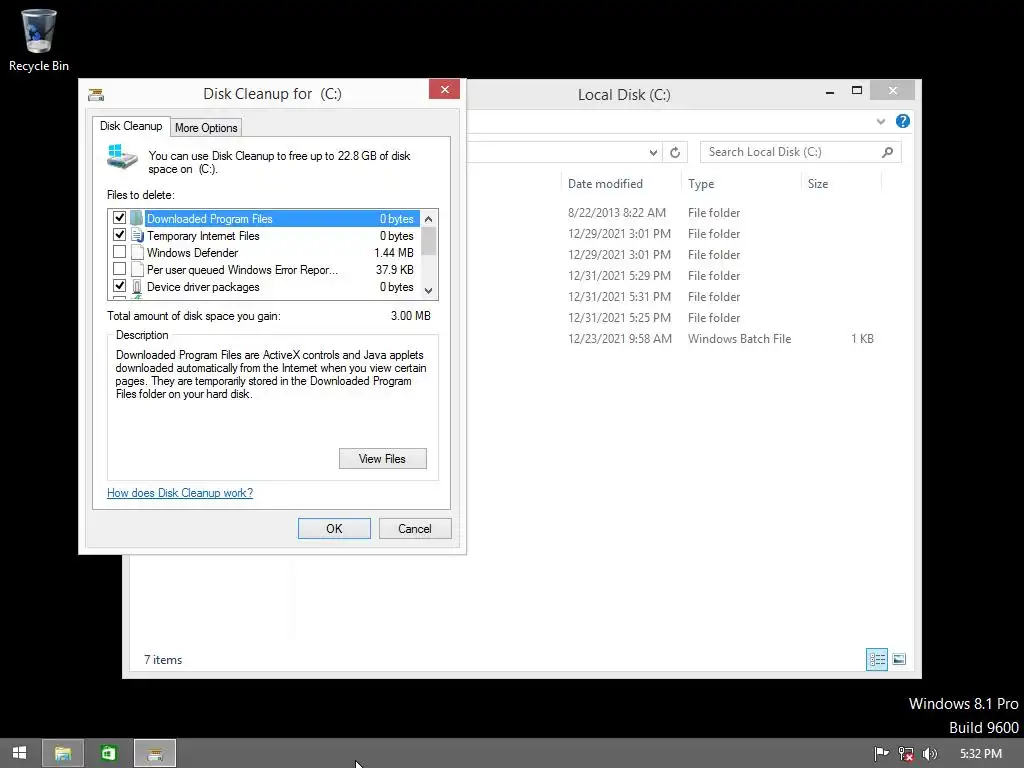Click the network status tray icon
The width and height of the screenshot is (1024, 768).
pos(906,754)
